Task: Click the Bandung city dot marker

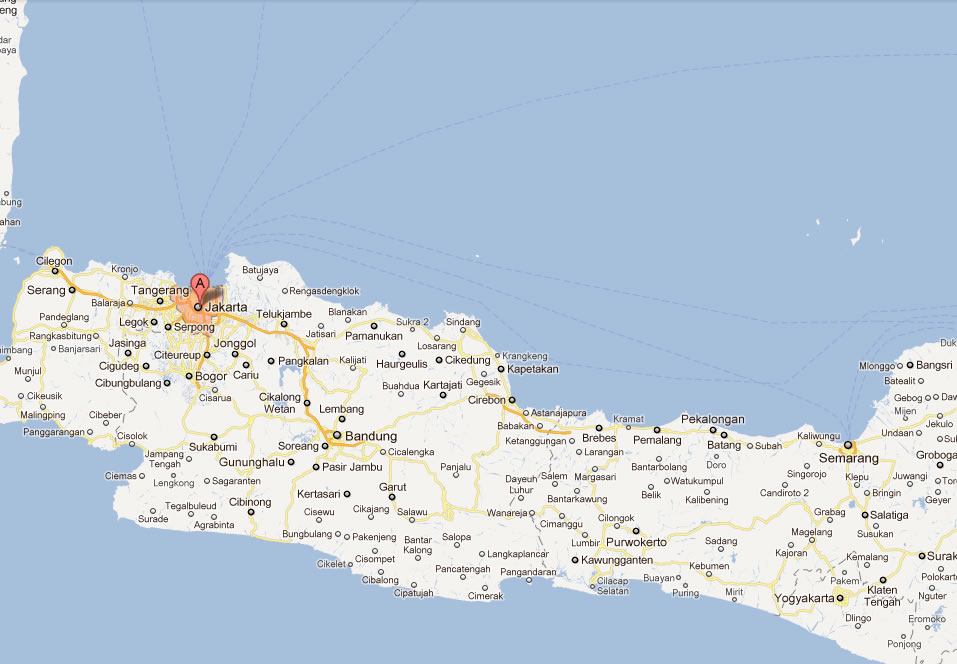Action: click(x=337, y=435)
